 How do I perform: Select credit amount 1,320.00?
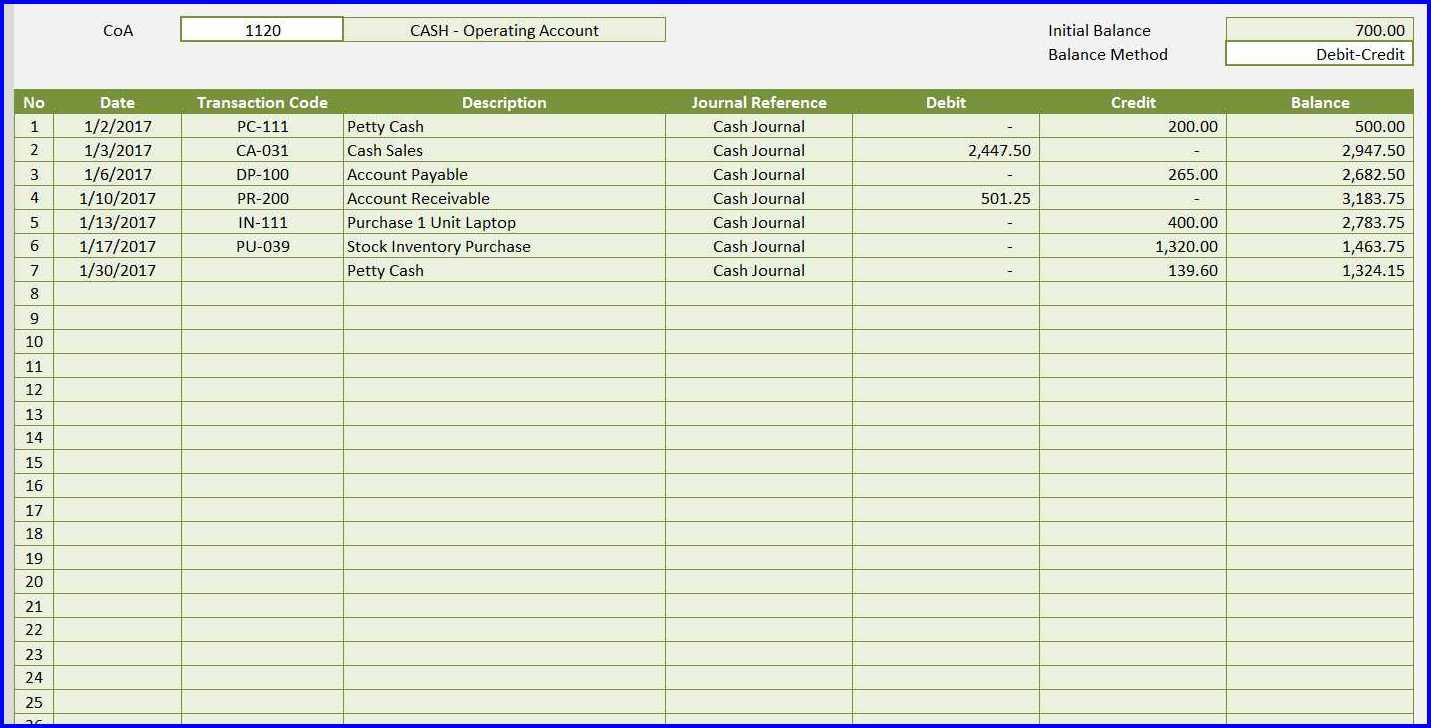1133,246
